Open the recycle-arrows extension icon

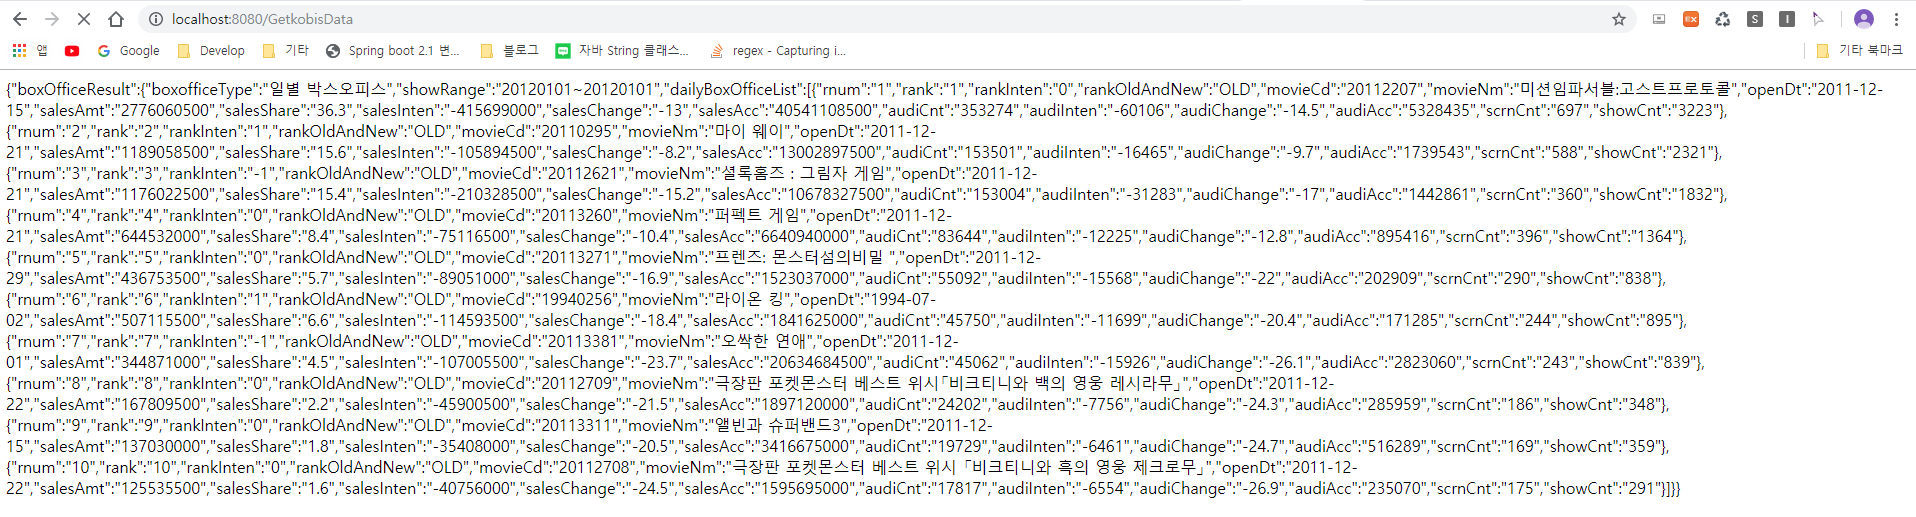coord(1723,19)
